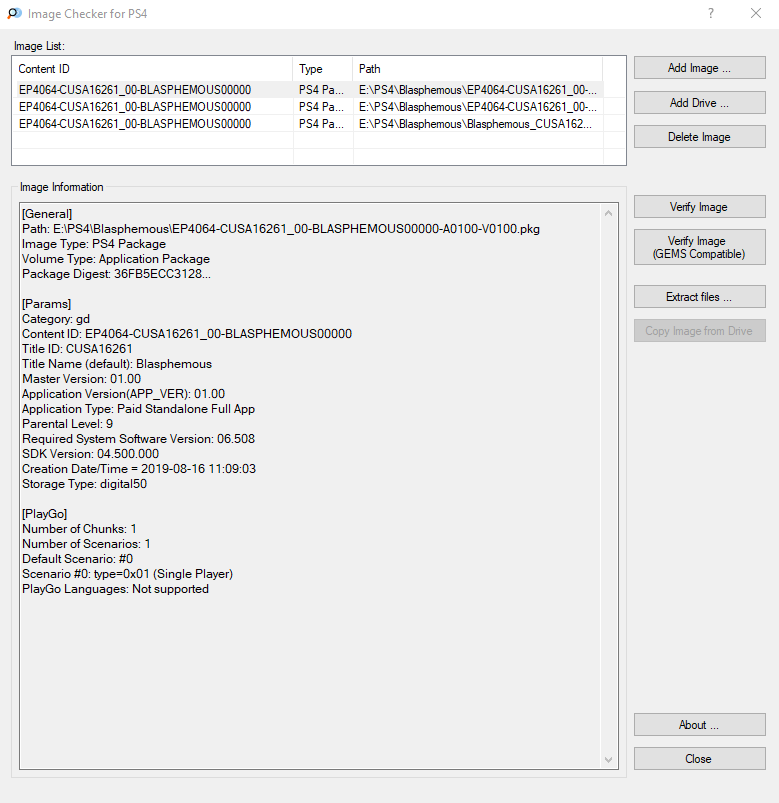Viewport: 779px width, 803px height.
Task: Delete the selected image
Action: (x=700, y=137)
